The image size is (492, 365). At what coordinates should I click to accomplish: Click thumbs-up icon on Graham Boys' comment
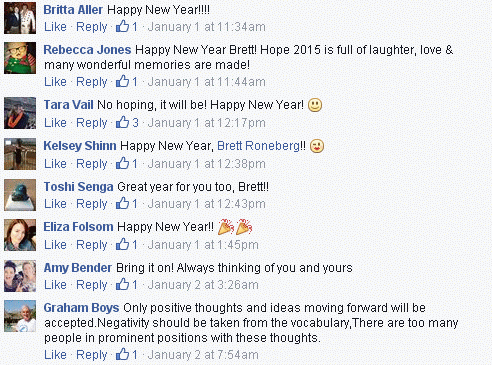tap(122, 354)
